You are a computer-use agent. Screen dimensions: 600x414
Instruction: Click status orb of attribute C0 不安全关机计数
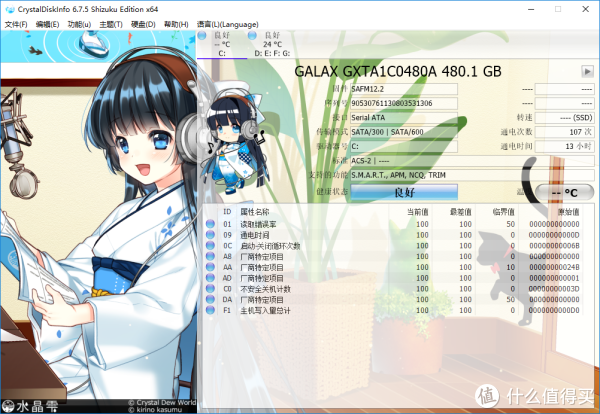click(x=210, y=288)
